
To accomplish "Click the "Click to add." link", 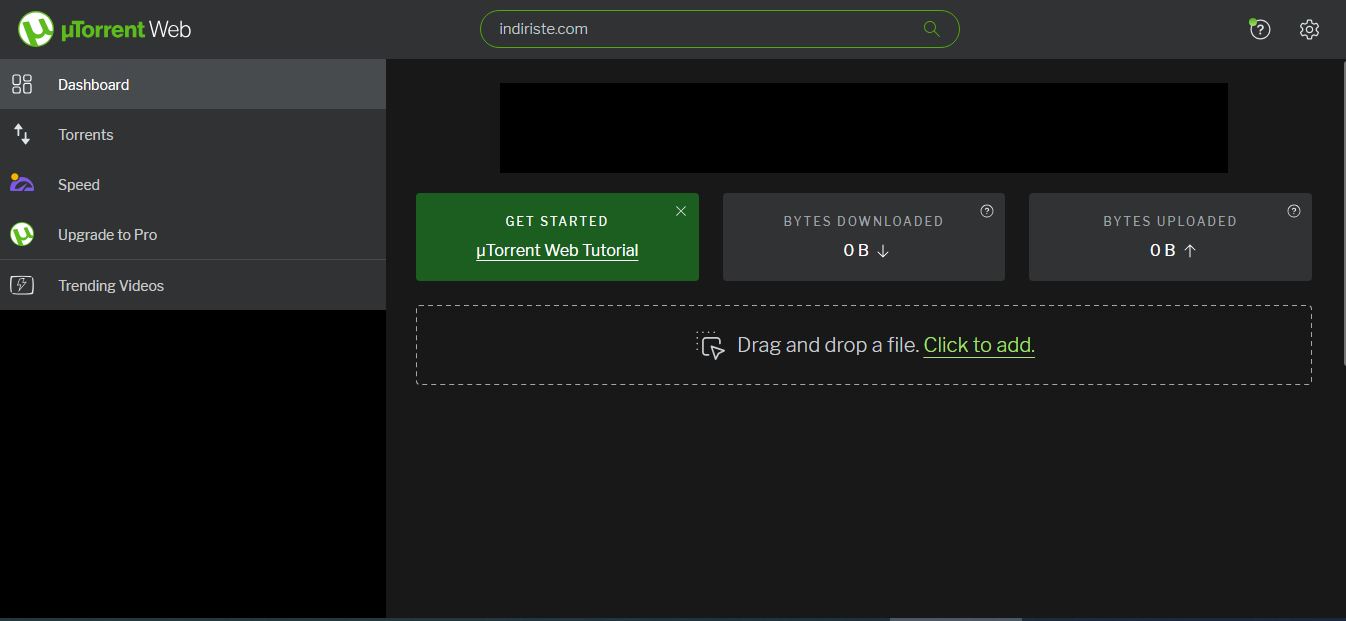I will click(979, 345).
